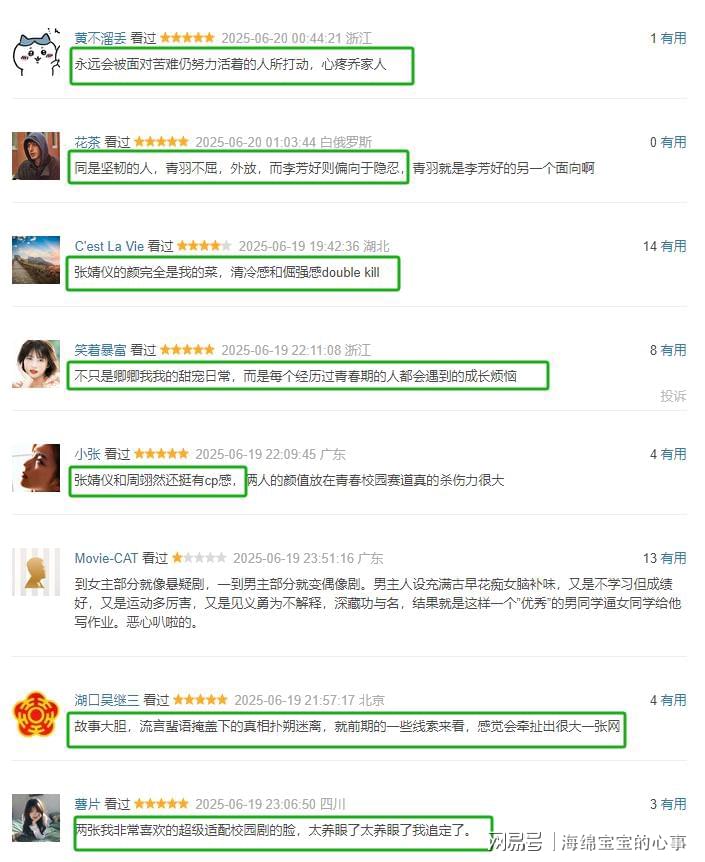Click 湖口吴继三's red flower emblem avatar
The height and width of the screenshot is (862, 705).
coord(36,714)
